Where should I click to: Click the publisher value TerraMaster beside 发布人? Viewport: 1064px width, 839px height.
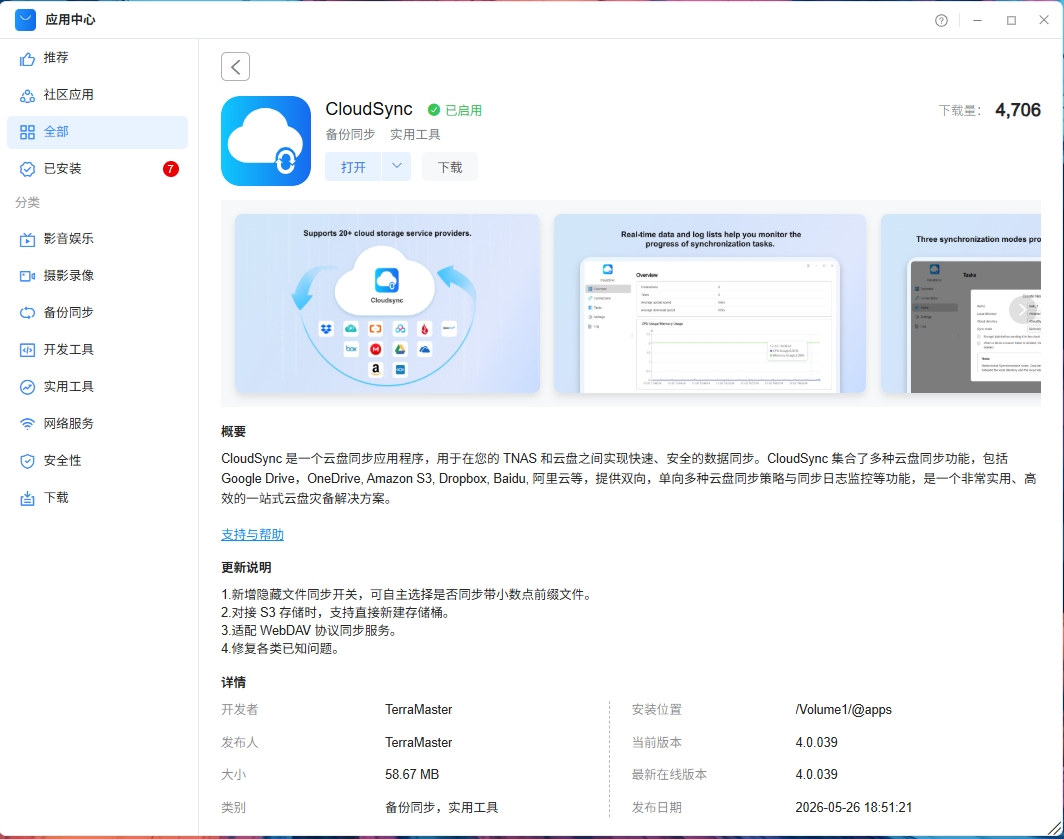pyautogui.click(x=419, y=743)
